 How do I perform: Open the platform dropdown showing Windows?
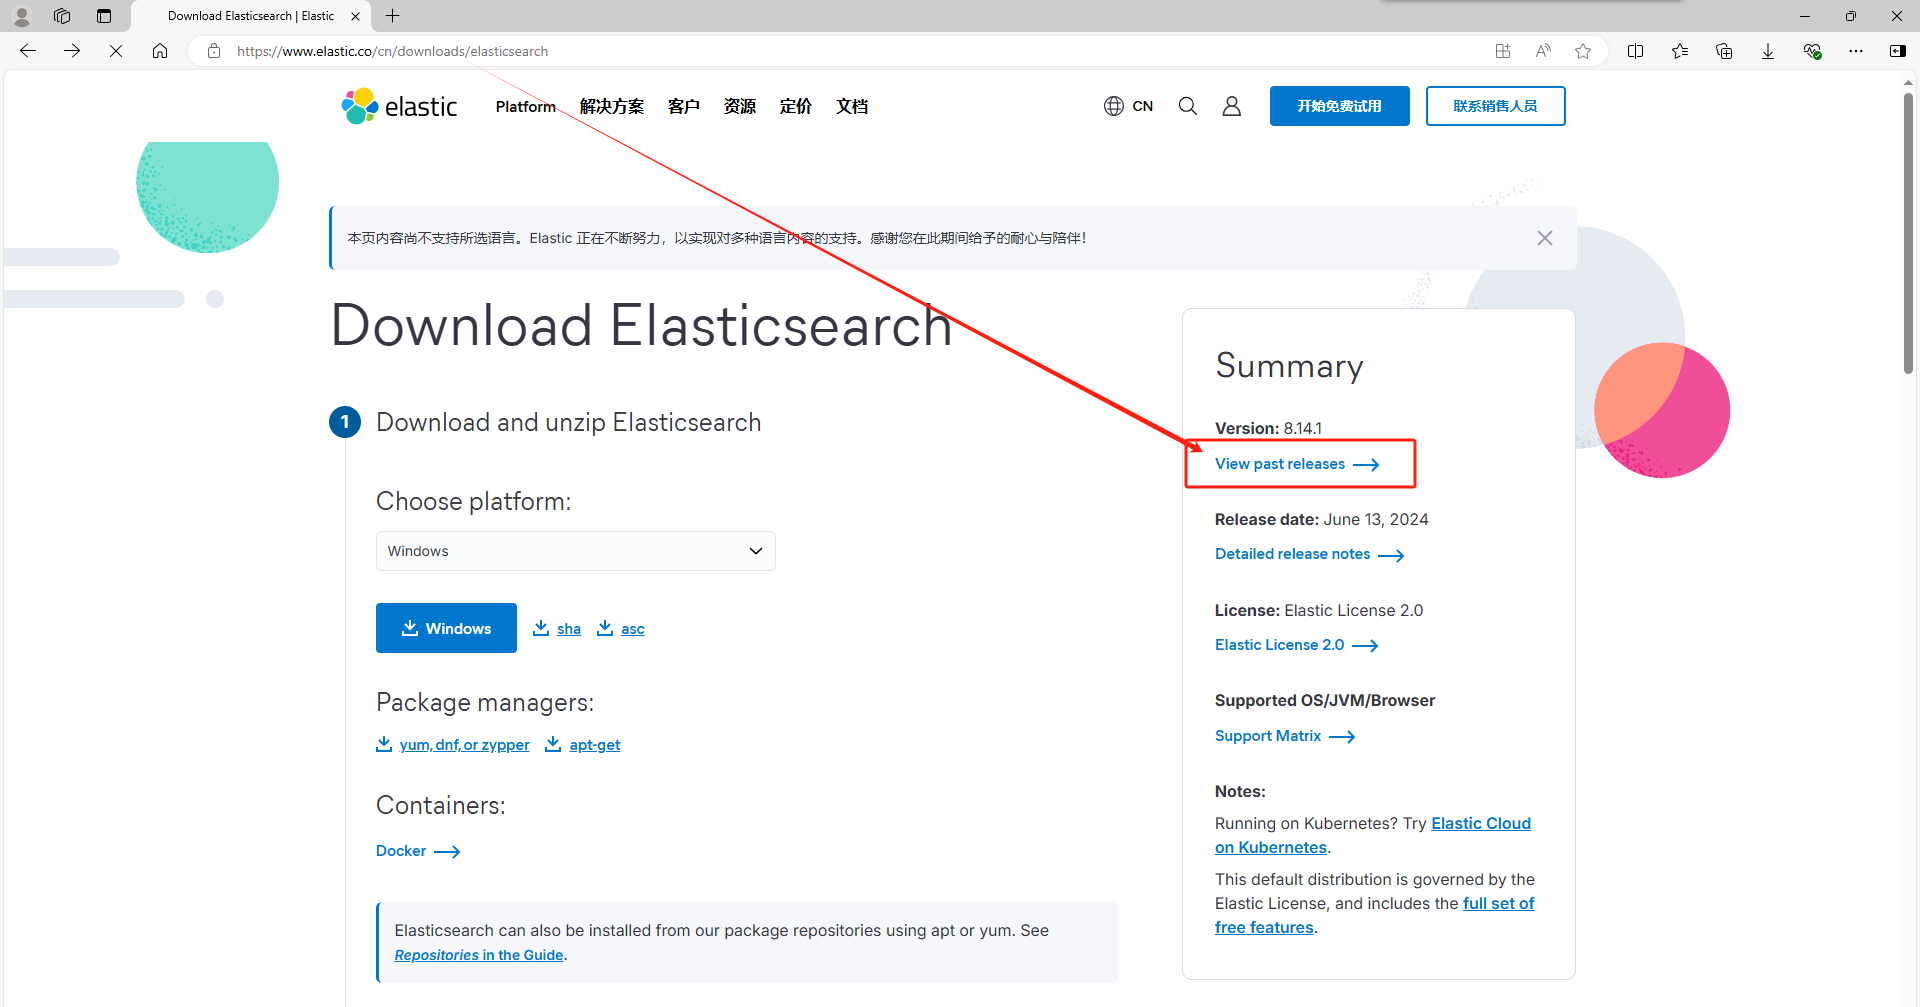(x=575, y=550)
